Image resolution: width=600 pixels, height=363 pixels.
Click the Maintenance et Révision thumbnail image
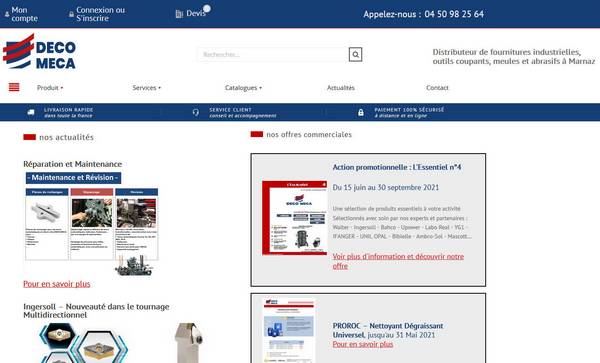(x=92, y=223)
